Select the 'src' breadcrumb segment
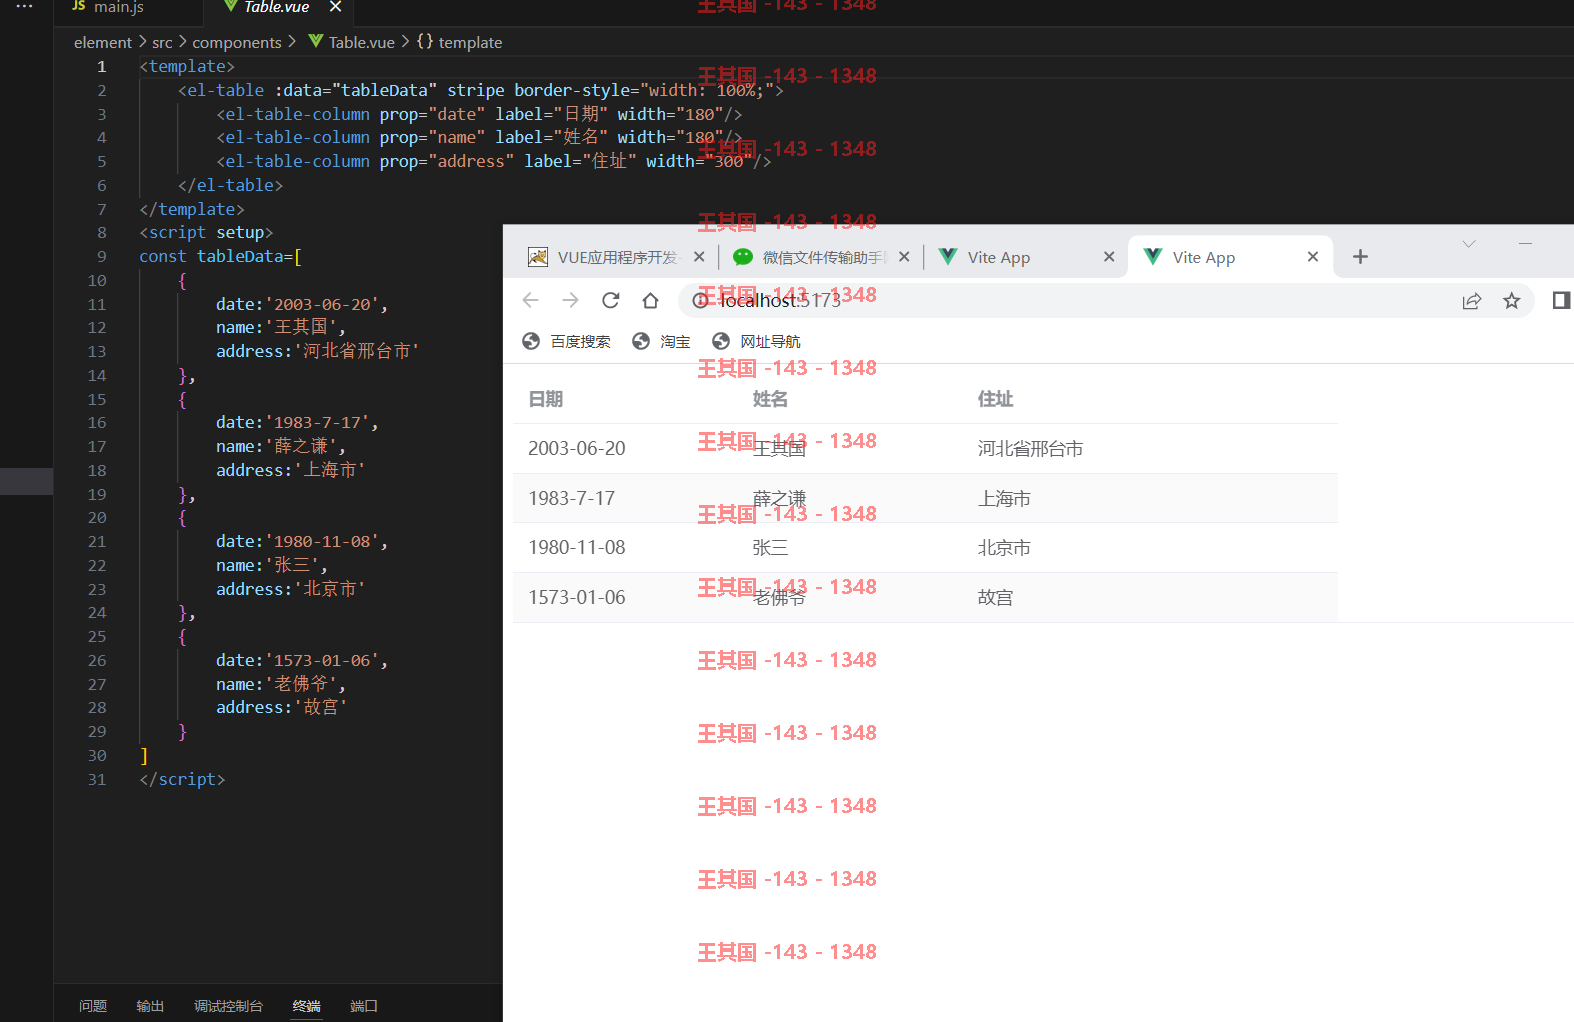This screenshot has width=1574, height=1022. tap(162, 43)
